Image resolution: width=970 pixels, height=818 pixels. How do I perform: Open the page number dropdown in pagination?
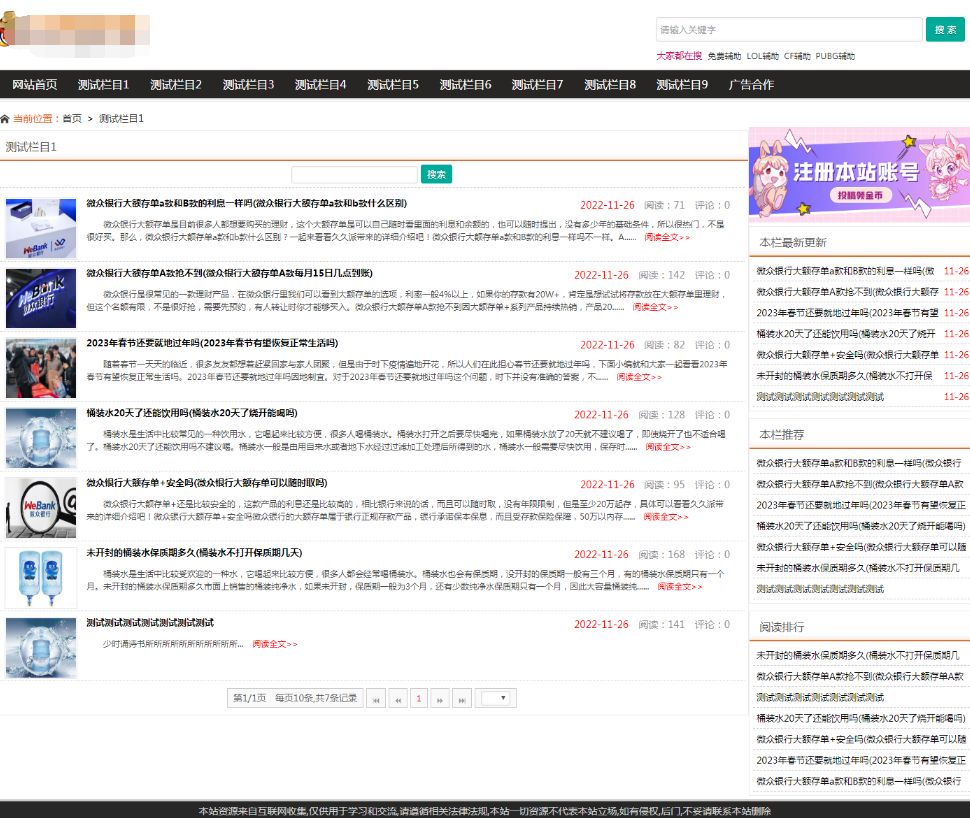pos(497,698)
